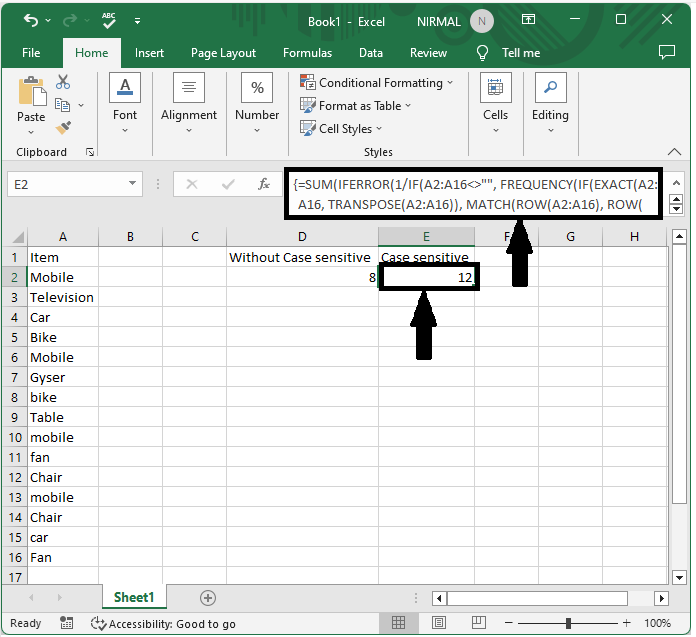Select Normal view in status bar

pos(399,623)
